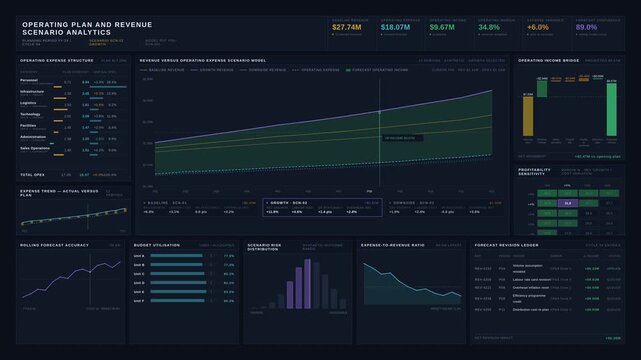Select the Personnel expense row
This screenshot has height=360, width=641.
(x=74, y=83)
